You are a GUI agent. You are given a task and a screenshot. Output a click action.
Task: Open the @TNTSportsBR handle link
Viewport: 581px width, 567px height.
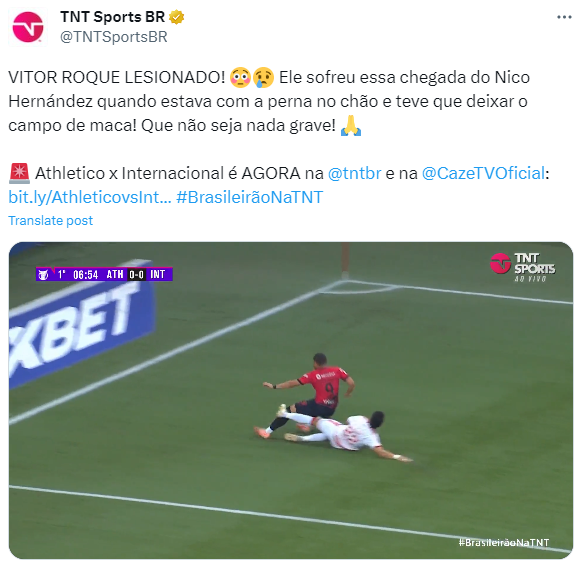click(114, 37)
